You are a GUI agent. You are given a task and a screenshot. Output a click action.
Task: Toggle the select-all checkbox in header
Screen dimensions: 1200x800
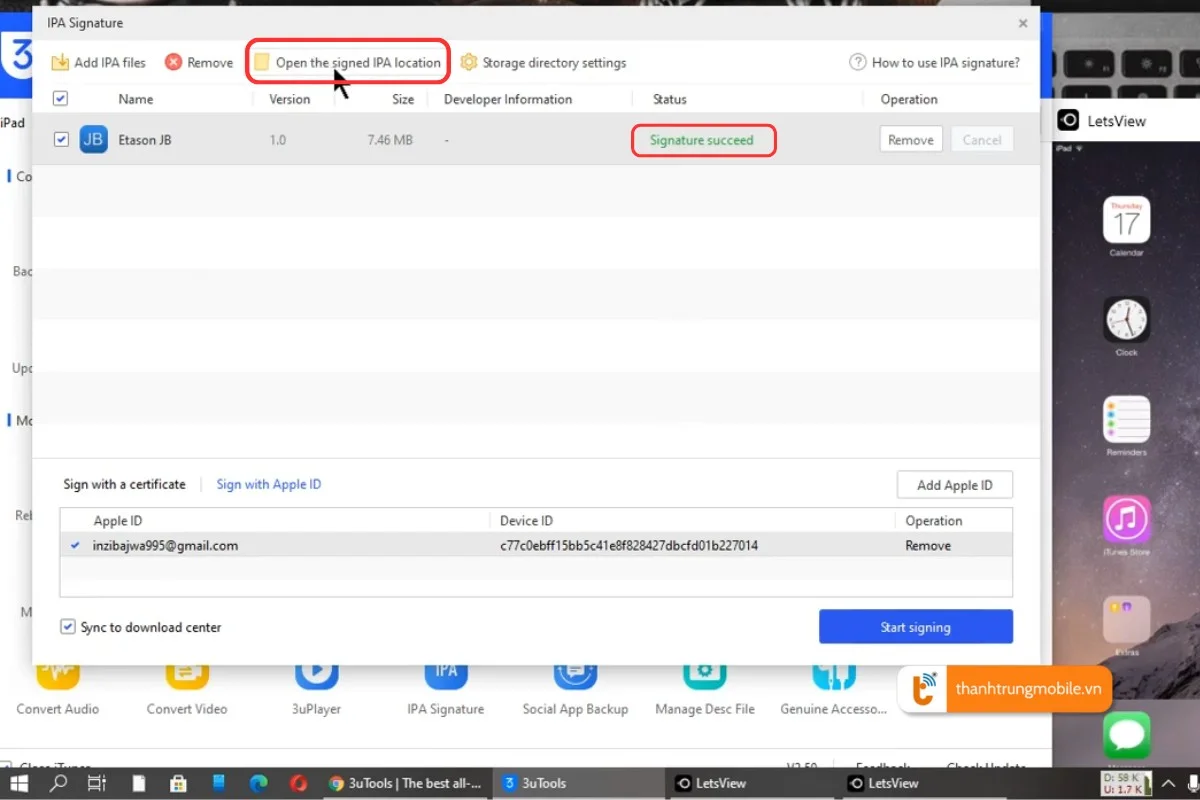coord(60,99)
